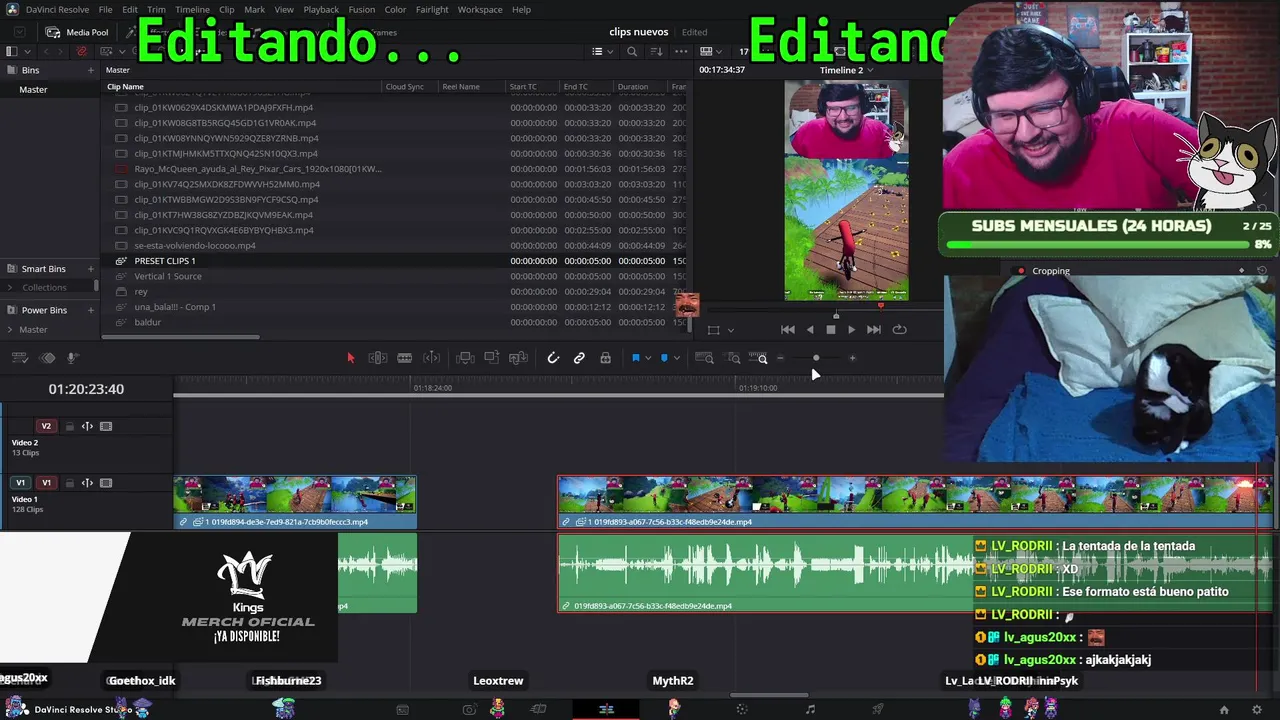This screenshot has height=720, width=1280.
Task: Toggle Linked Selection chain icon
Action: coord(579,358)
